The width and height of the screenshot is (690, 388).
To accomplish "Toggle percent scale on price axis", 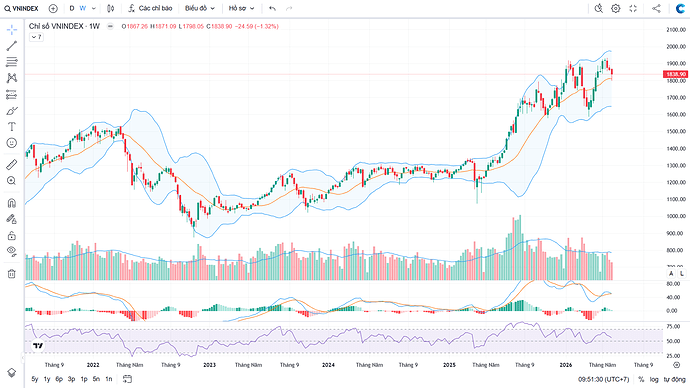I will [641, 379].
